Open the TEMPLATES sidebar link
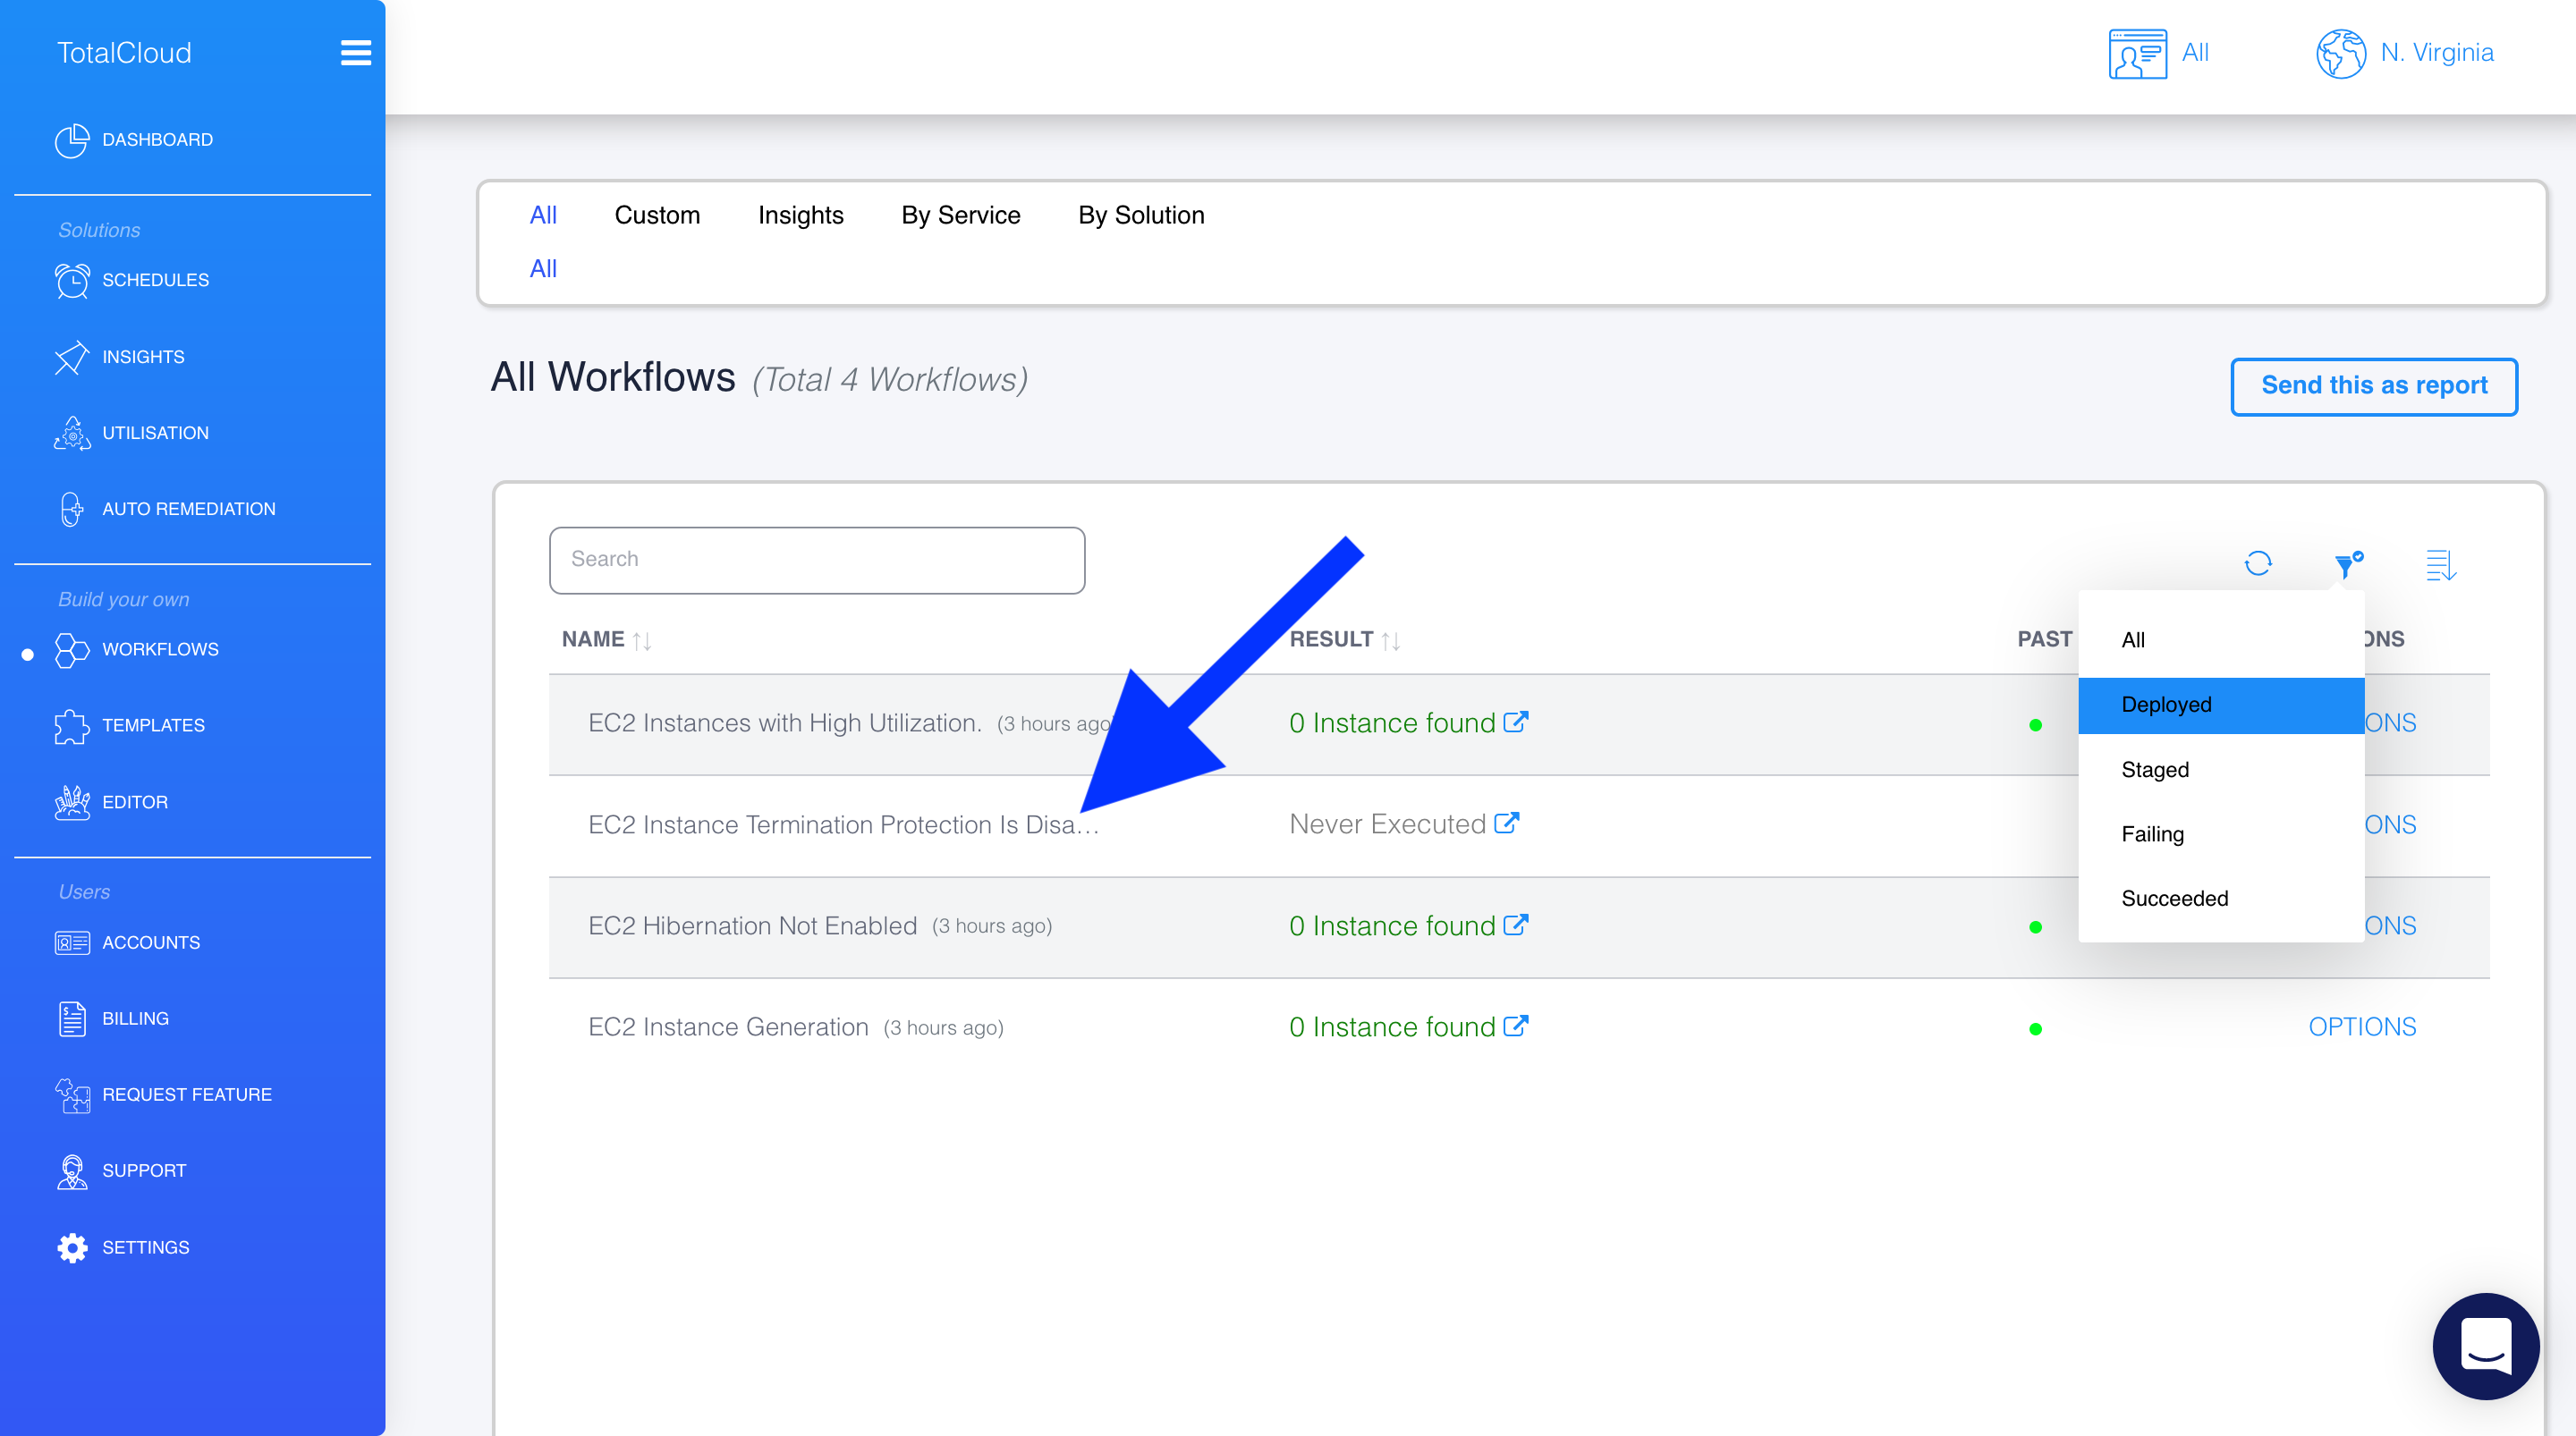Image resolution: width=2576 pixels, height=1436 pixels. pyautogui.click(x=153, y=726)
